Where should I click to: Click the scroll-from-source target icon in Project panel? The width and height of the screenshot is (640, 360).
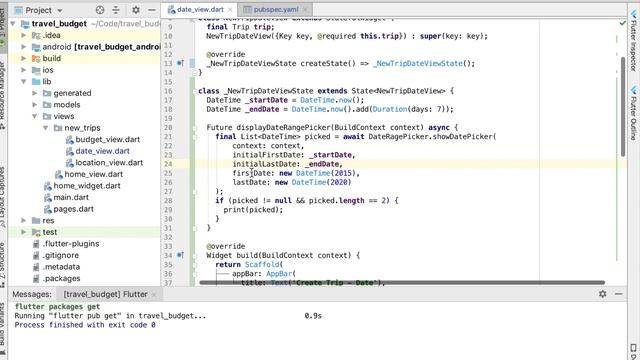pos(100,10)
